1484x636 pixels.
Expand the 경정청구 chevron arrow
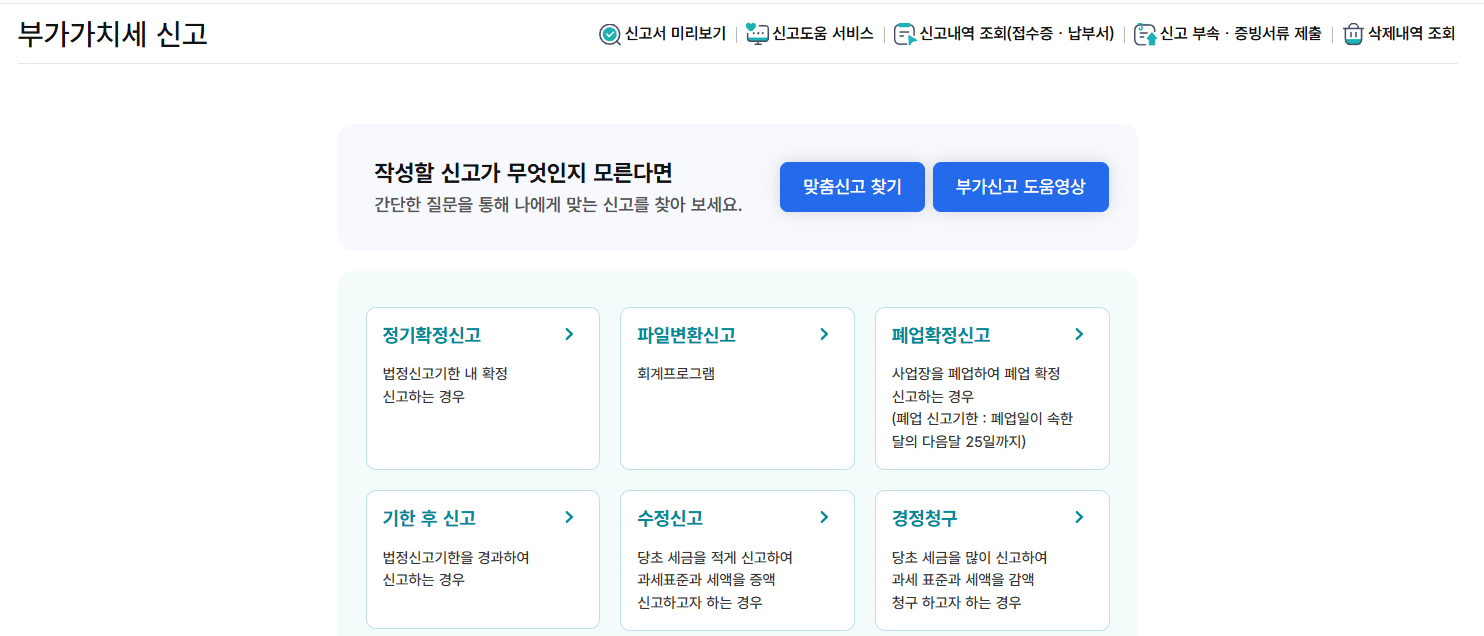1079,517
